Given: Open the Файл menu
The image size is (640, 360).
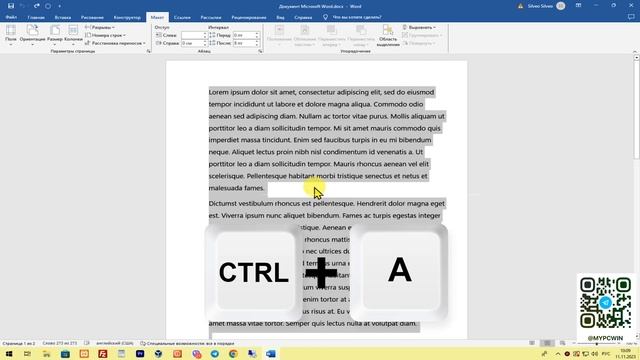Looking at the screenshot, I should [x=11, y=18].
